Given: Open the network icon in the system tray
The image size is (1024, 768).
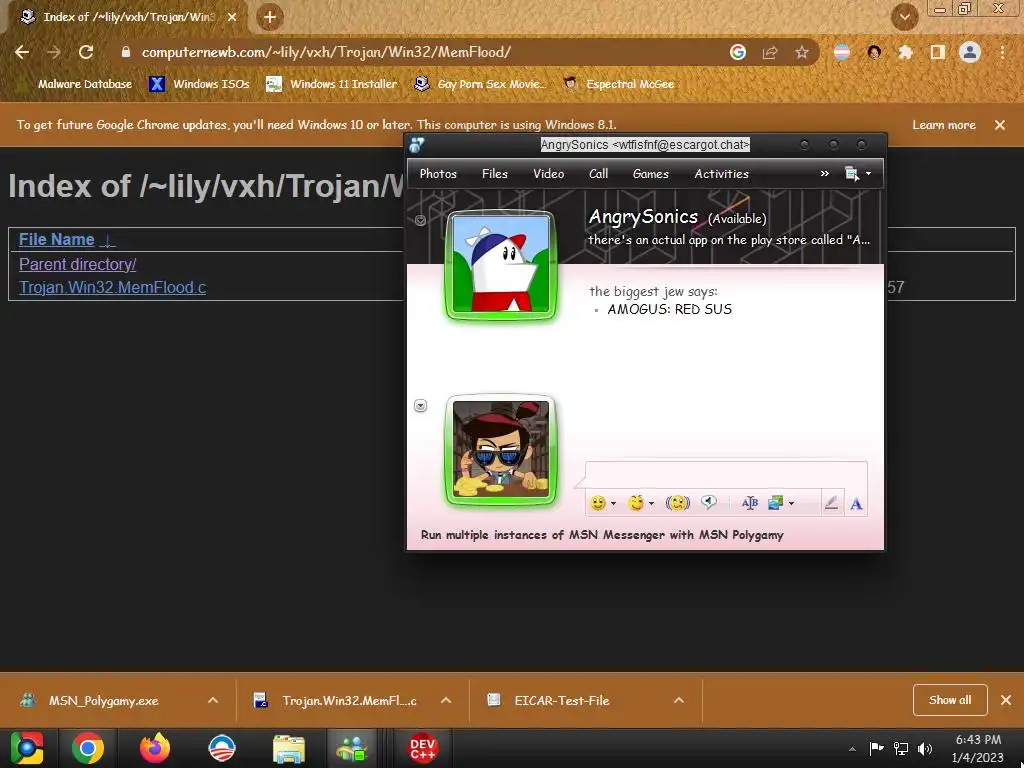Looking at the screenshot, I should [x=901, y=748].
